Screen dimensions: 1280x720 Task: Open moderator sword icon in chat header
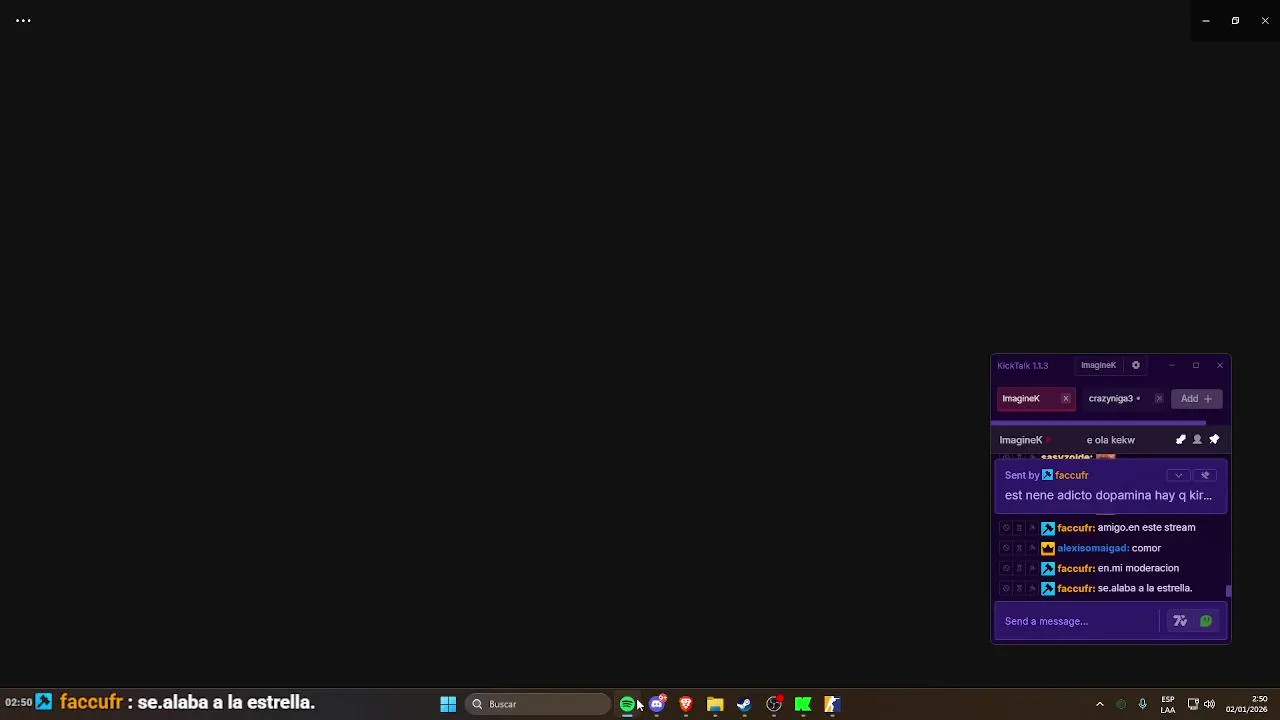pos(1181,440)
